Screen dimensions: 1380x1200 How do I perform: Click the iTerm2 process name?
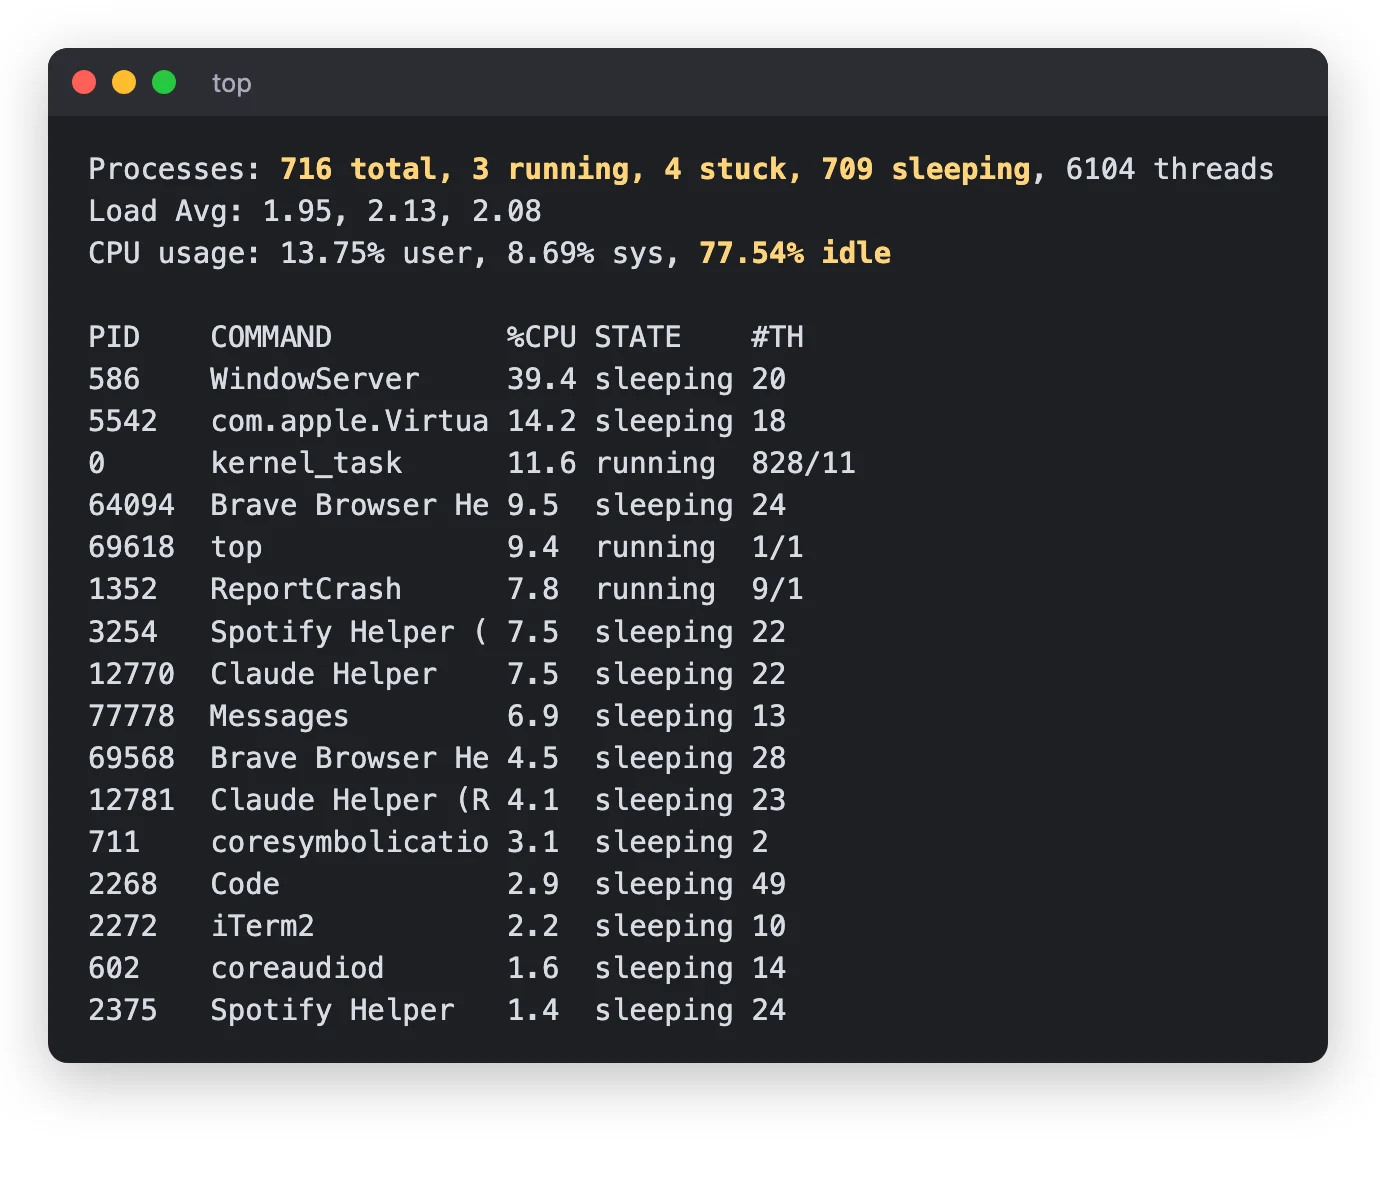coord(262,926)
